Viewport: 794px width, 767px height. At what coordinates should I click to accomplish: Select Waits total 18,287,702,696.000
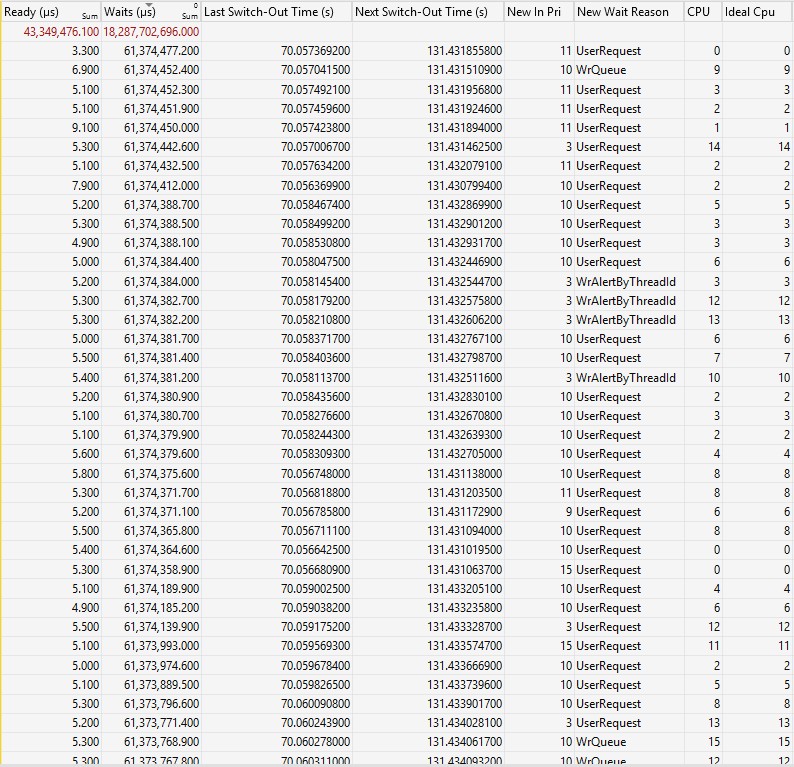tap(151, 32)
